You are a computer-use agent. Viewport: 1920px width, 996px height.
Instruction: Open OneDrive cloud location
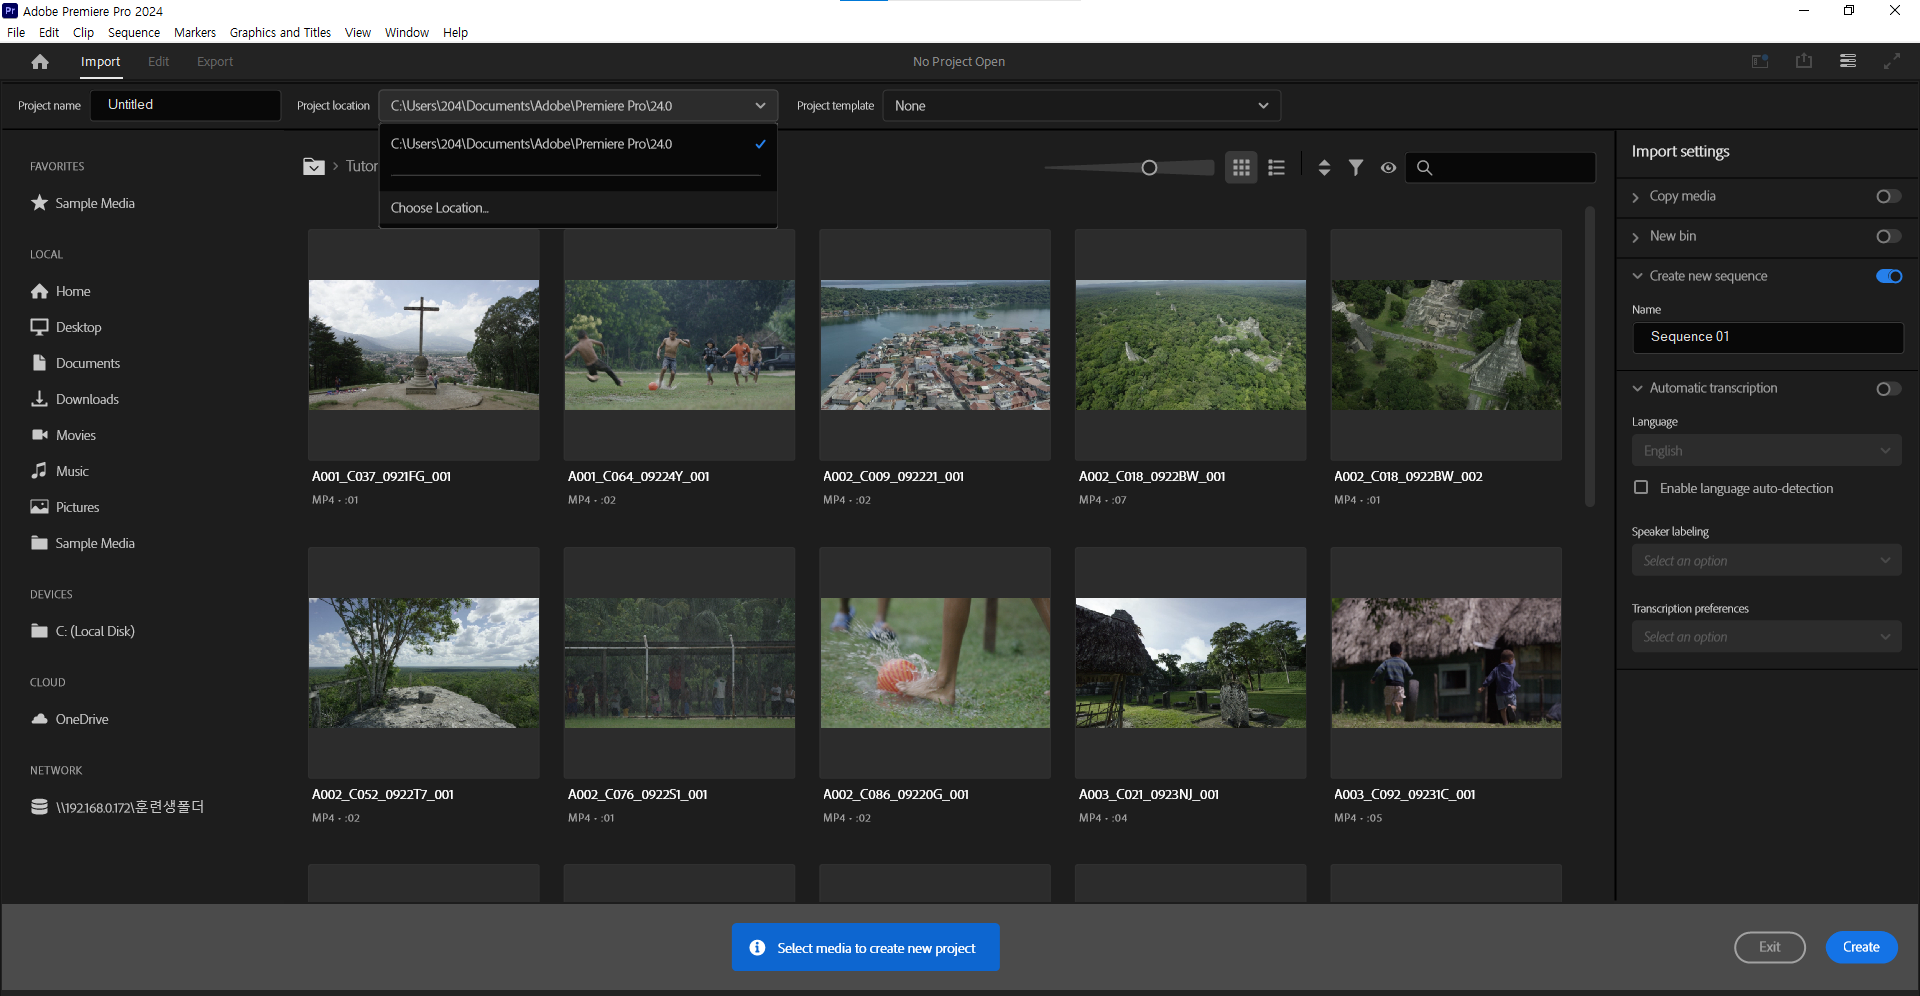pyautogui.click(x=70, y=719)
